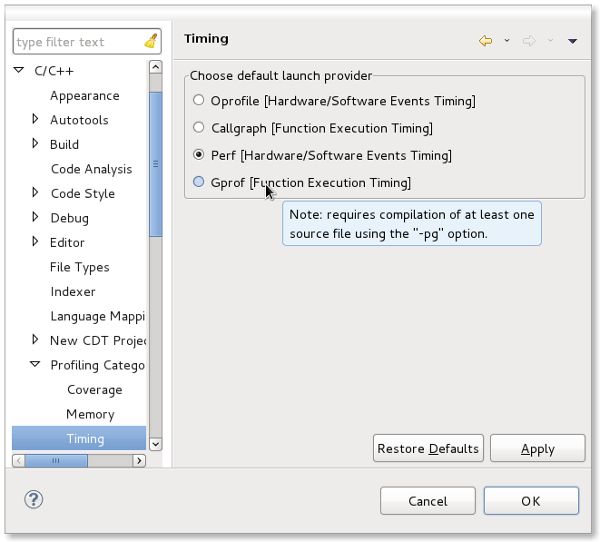Image resolution: width=600 pixels, height=542 pixels.
Task: Open the Code Analysis preferences page
Action: (x=91, y=169)
